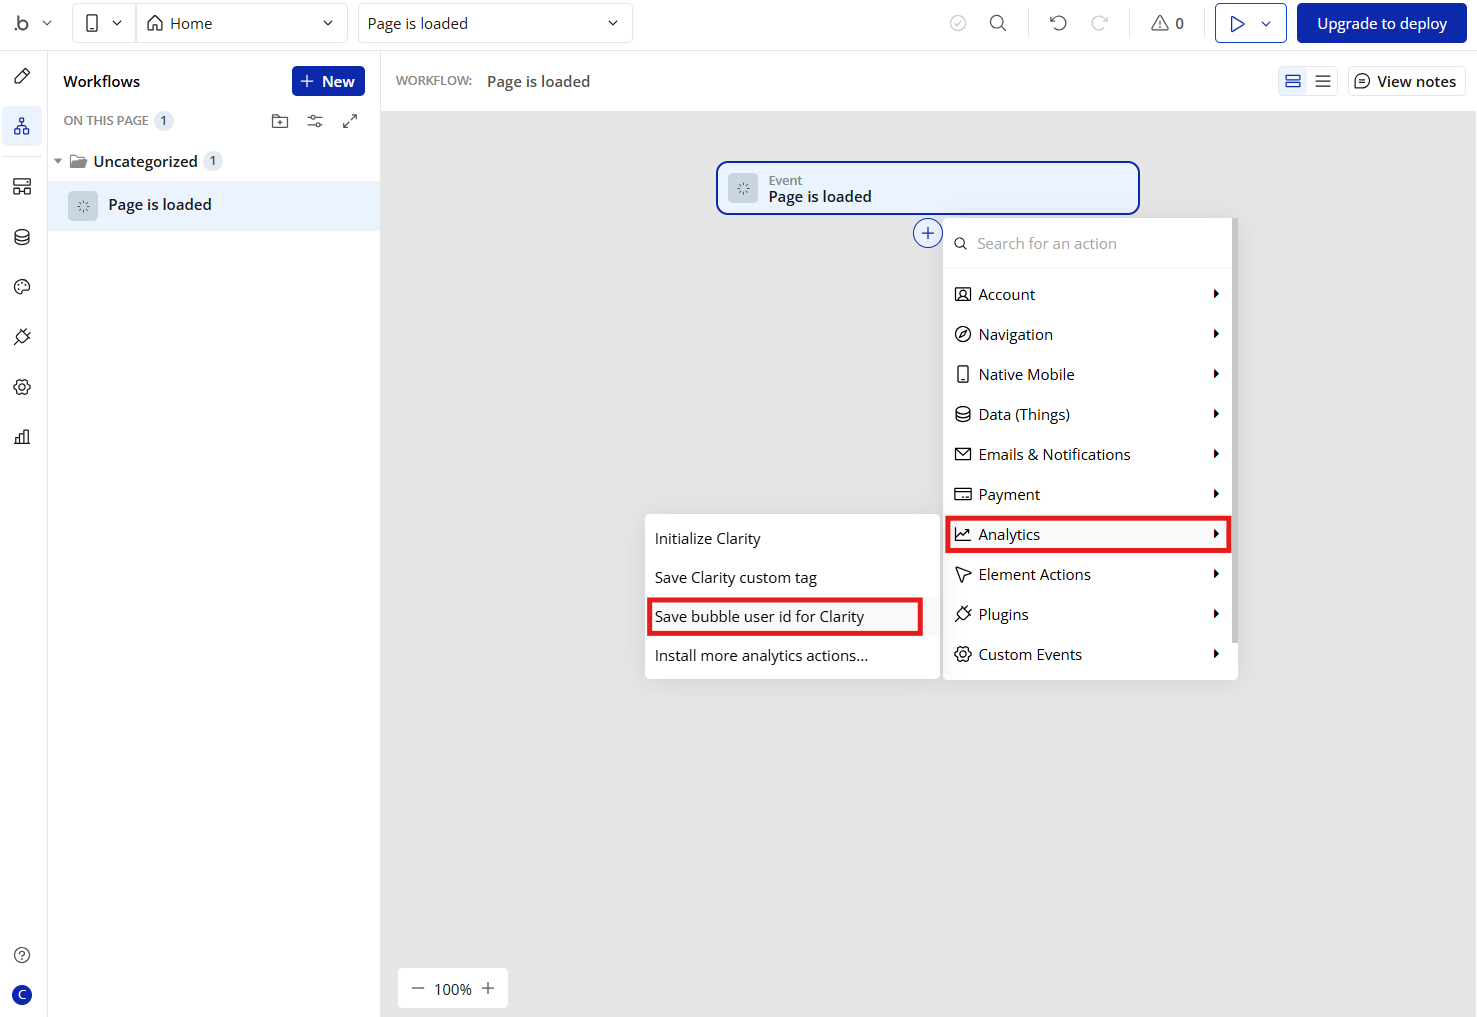Click the saved status checkmark icon
The width and height of the screenshot is (1477, 1017).
(x=958, y=23)
